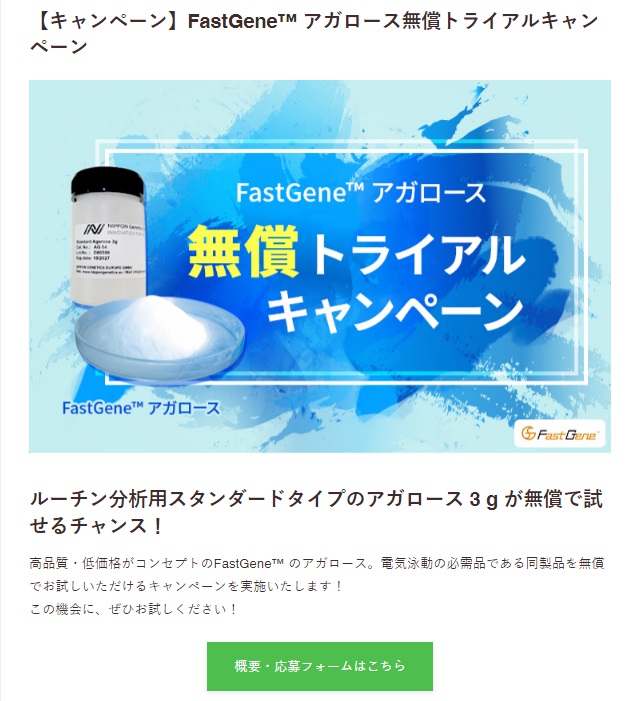Image resolution: width=632 pixels, height=701 pixels.
Task: Click the campaign title starting with 【キャンペーン】
Action: point(314,34)
